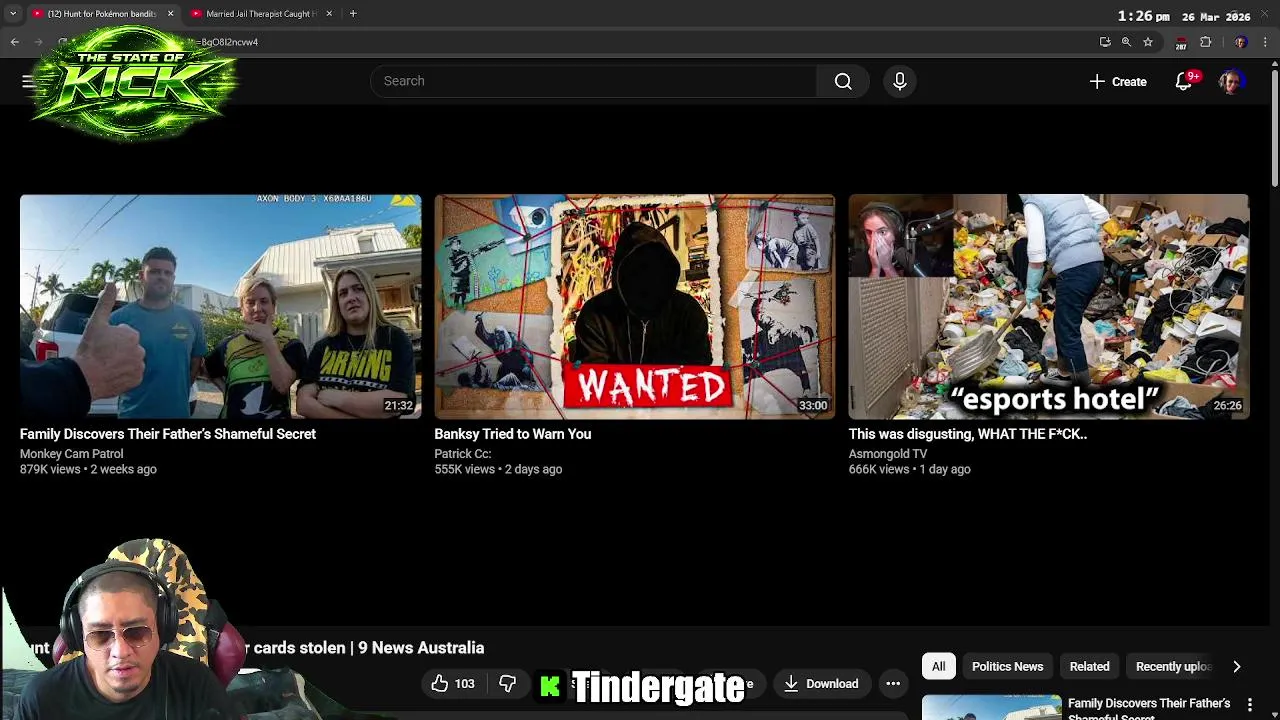Open the tab search dropdown arrow

(x=13, y=14)
